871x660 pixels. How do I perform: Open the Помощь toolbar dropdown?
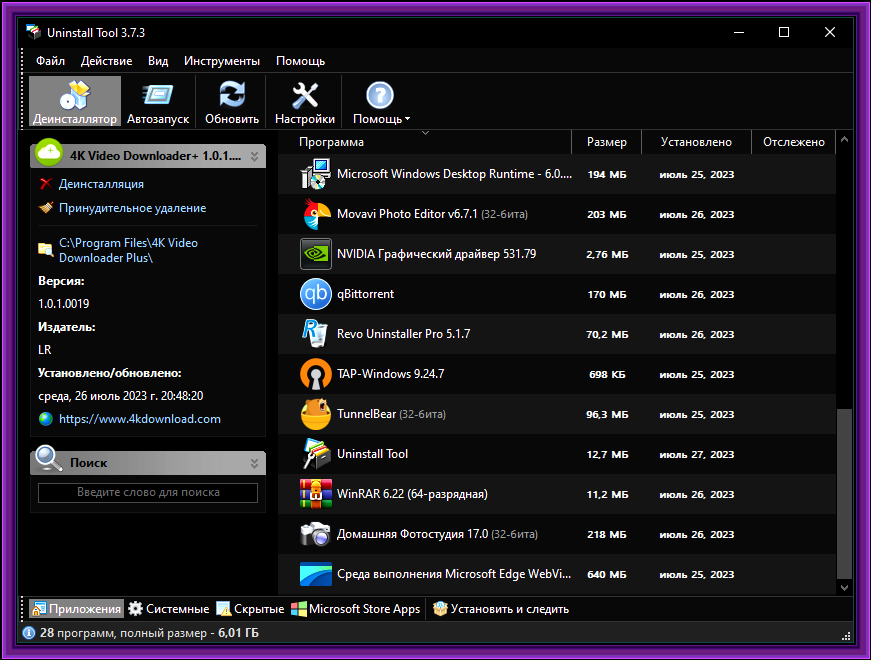click(381, 102)
